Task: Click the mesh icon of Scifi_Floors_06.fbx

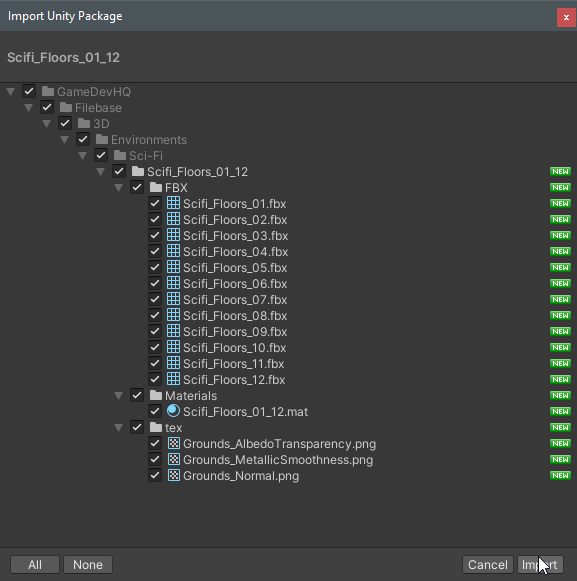Action: tap(173, 283)
